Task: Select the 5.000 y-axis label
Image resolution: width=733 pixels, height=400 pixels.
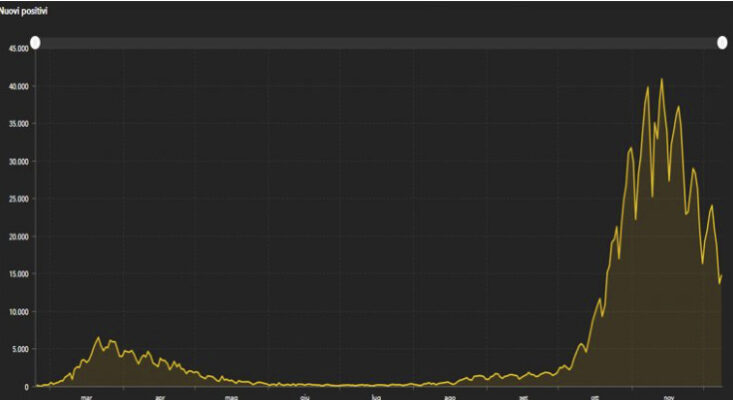Action: 19,350
